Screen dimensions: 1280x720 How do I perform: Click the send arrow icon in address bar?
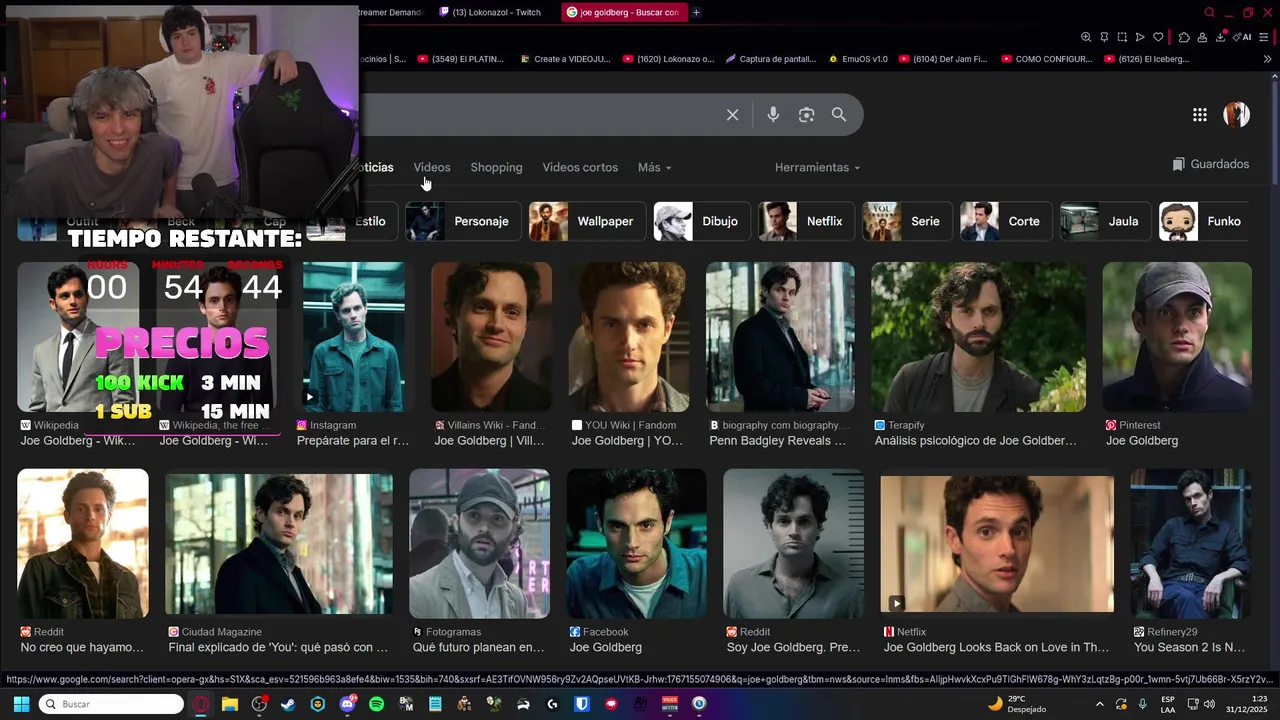[1140, 37]
